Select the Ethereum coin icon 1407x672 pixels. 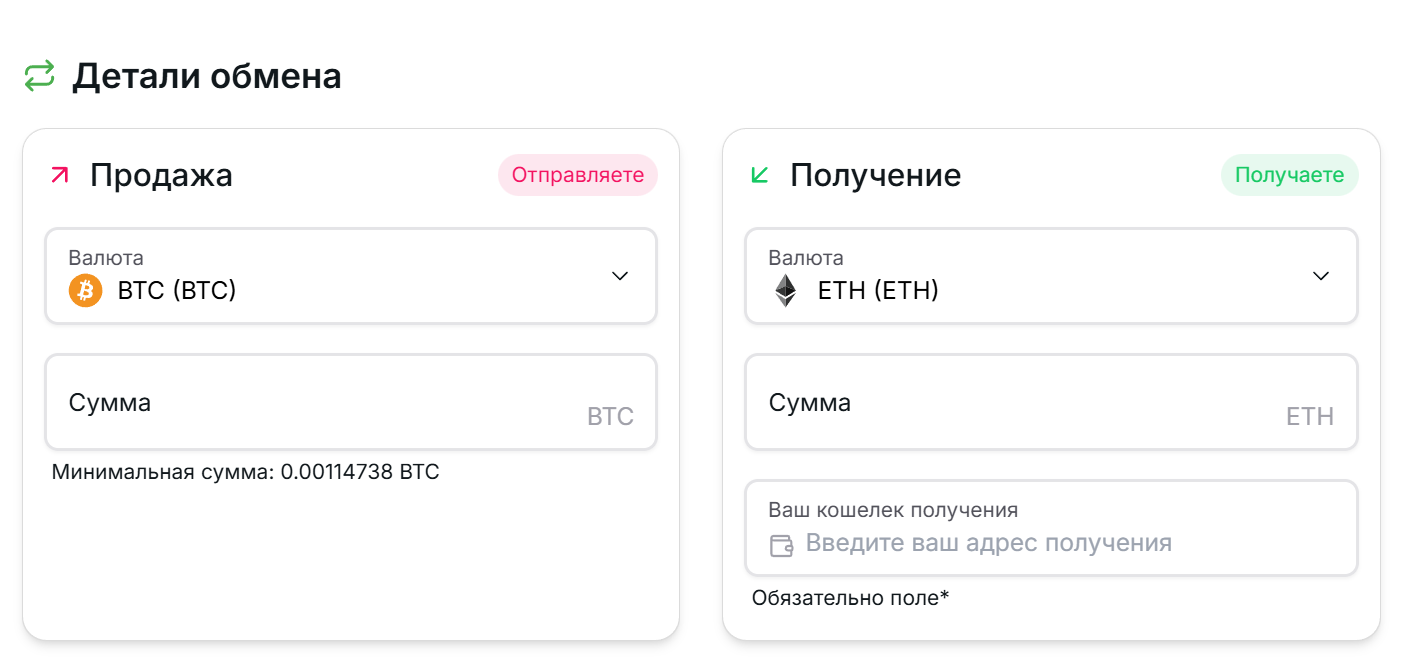pyautogui.click(x=786, y=290)
